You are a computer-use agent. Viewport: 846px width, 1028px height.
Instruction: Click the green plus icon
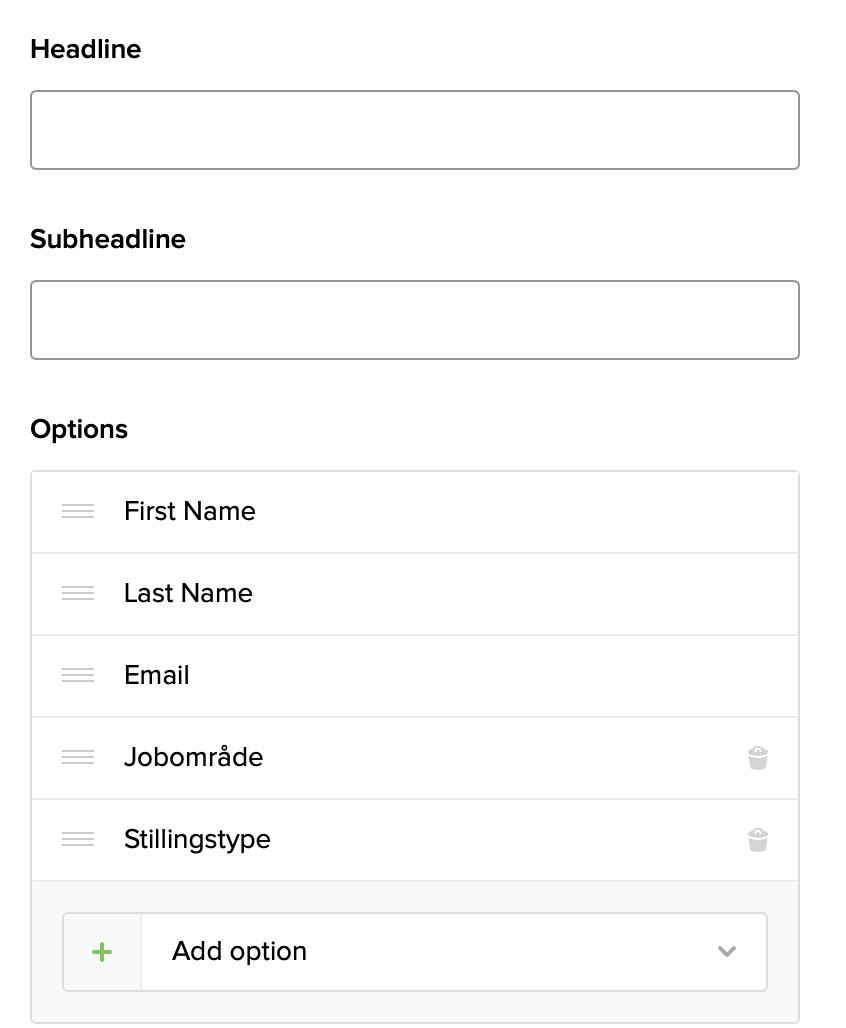coord(102,952)
